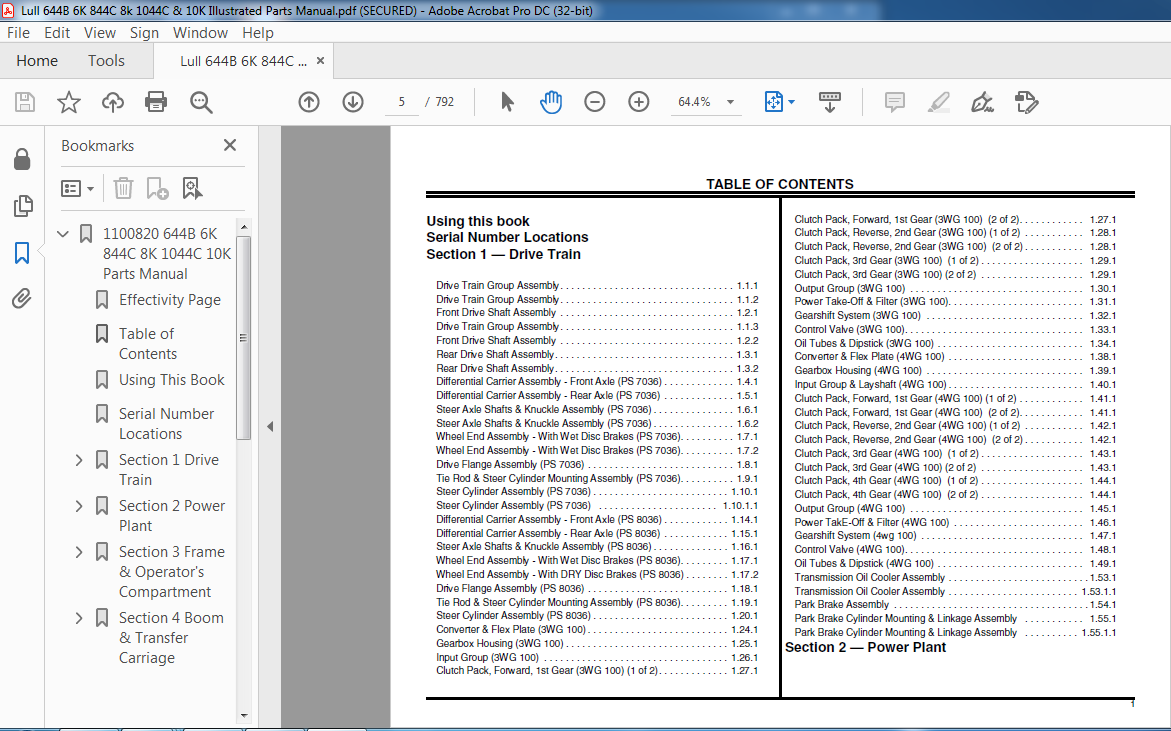Click the find current bookmark icon
Viewport: 1171px width, 731px height.
(192, 188)
